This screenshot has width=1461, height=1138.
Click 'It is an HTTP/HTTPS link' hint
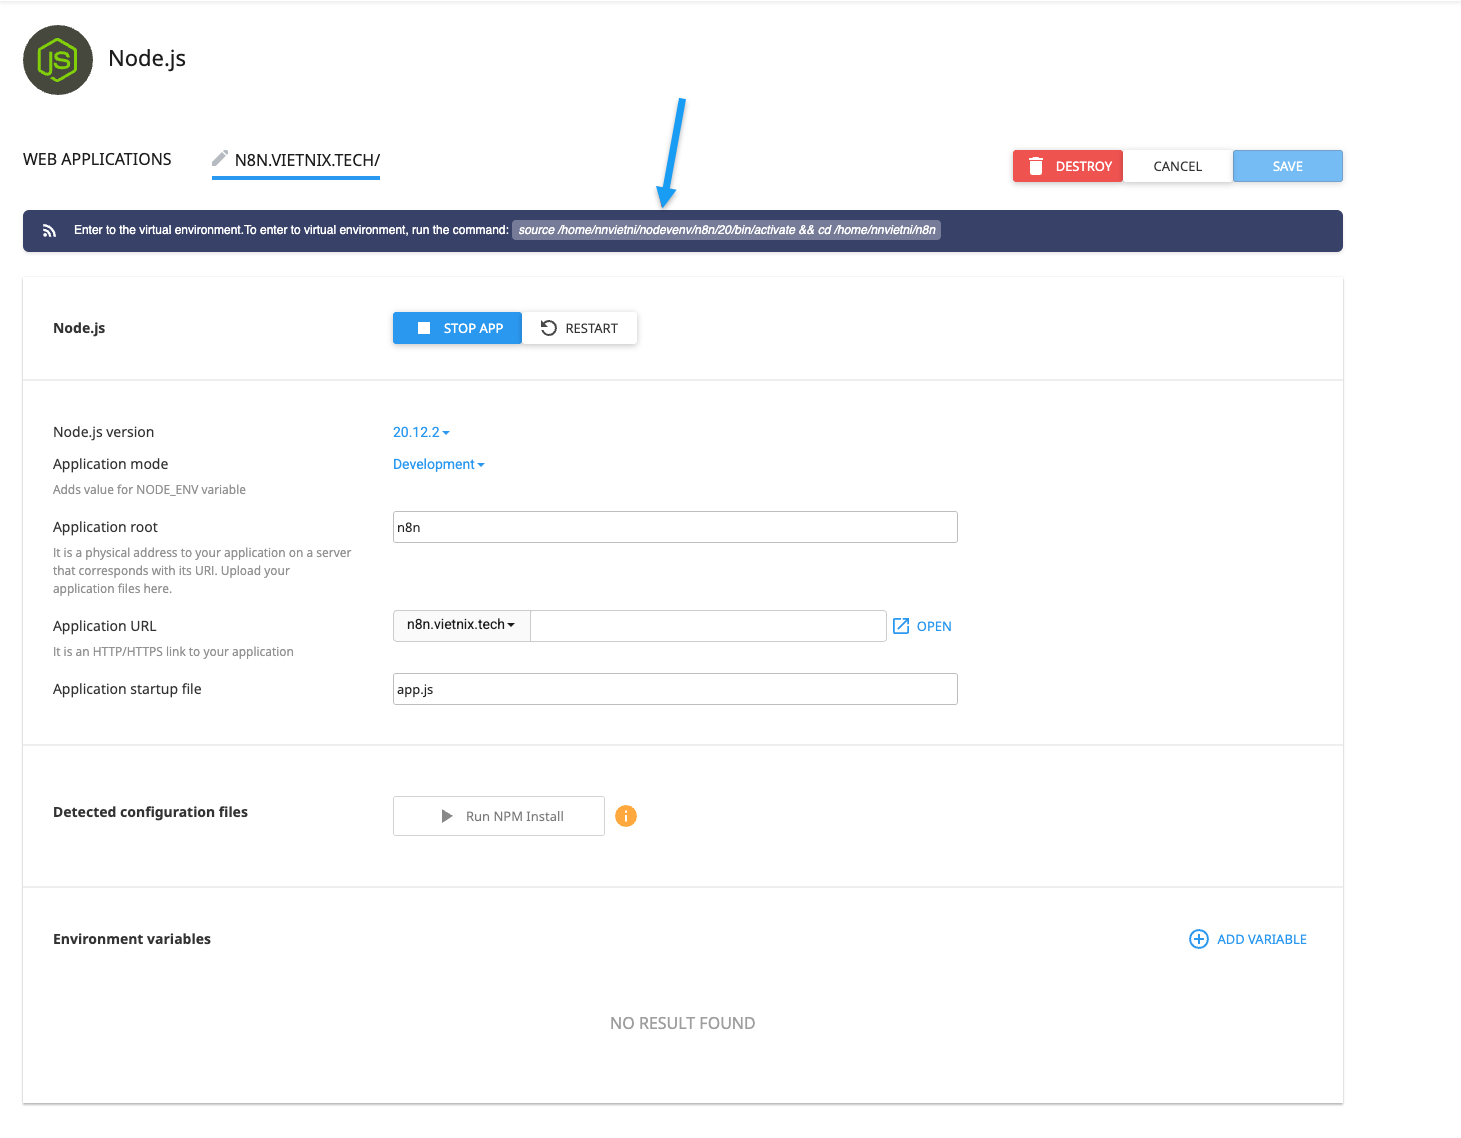(x=173, y=652)
